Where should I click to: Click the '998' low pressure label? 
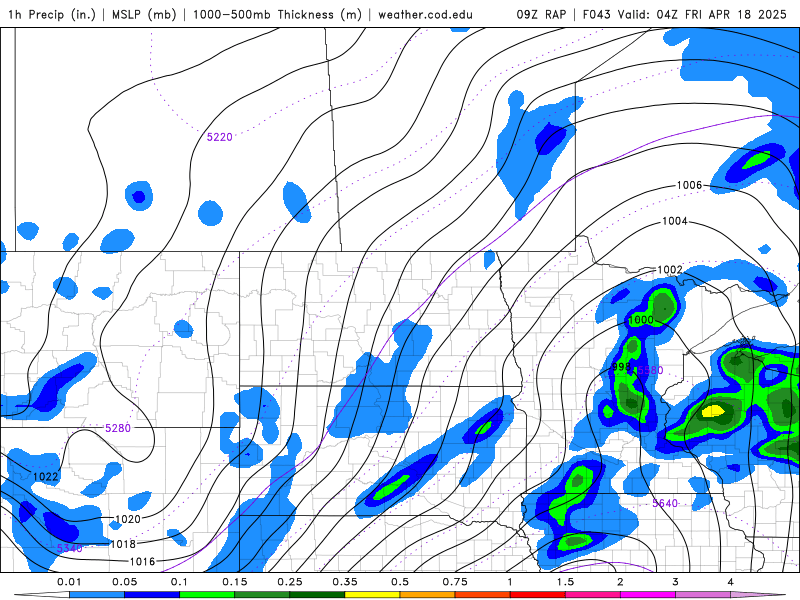621,367
